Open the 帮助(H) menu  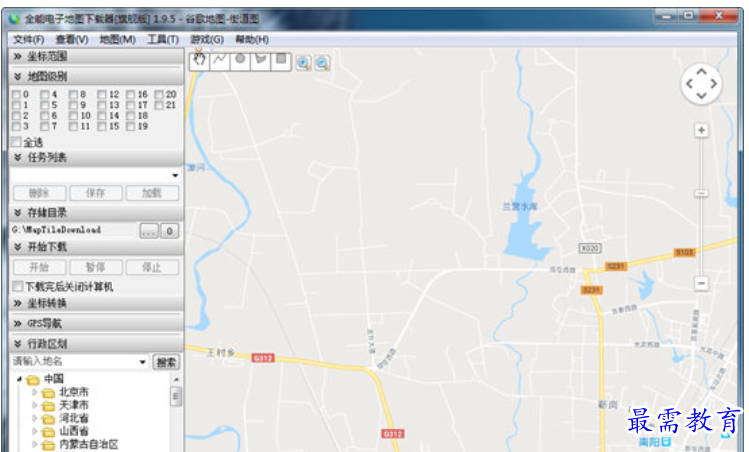tap(252, 39)
